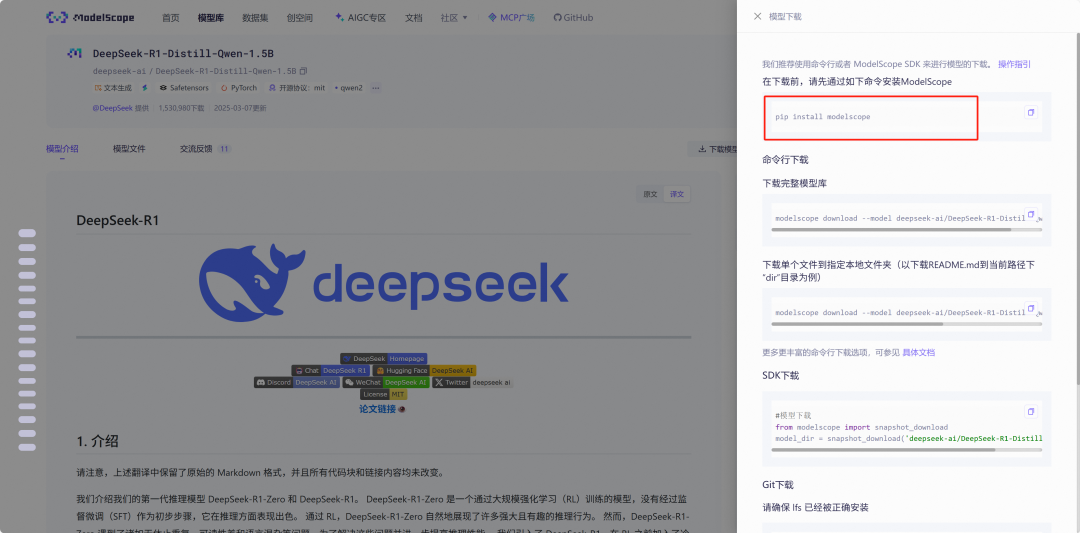This screenshot has width=1080, height=533.
Task: Click the lightning bolt tag icon
Action: 145,88
